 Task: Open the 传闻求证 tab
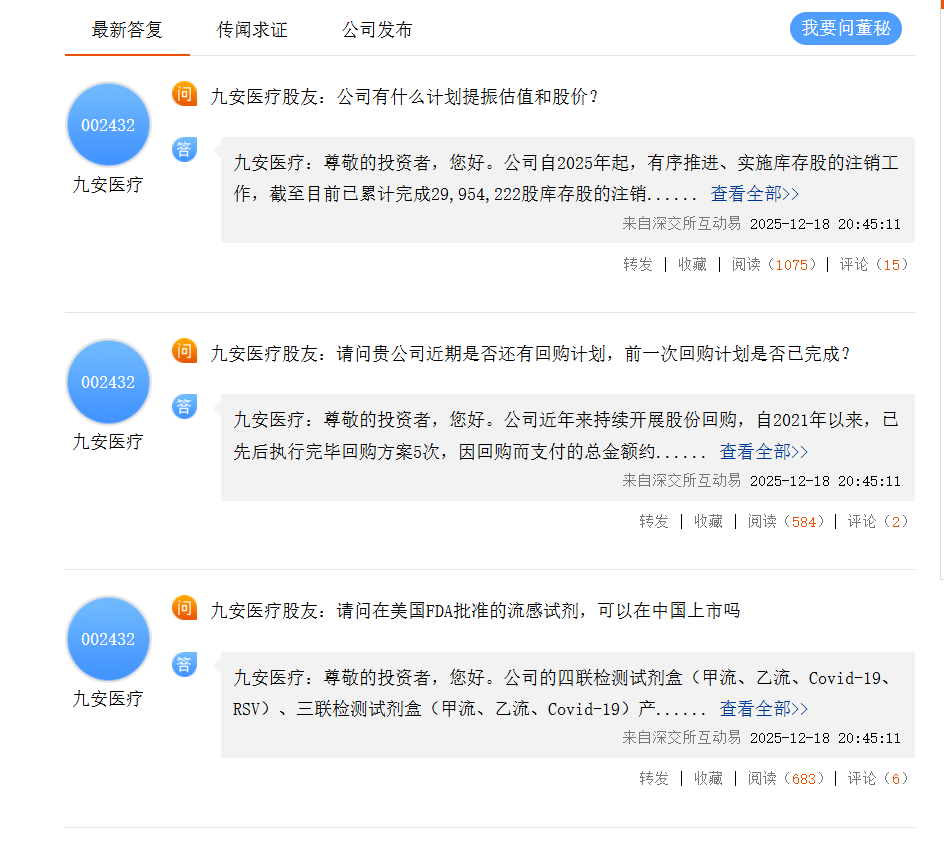coord(252,29)
